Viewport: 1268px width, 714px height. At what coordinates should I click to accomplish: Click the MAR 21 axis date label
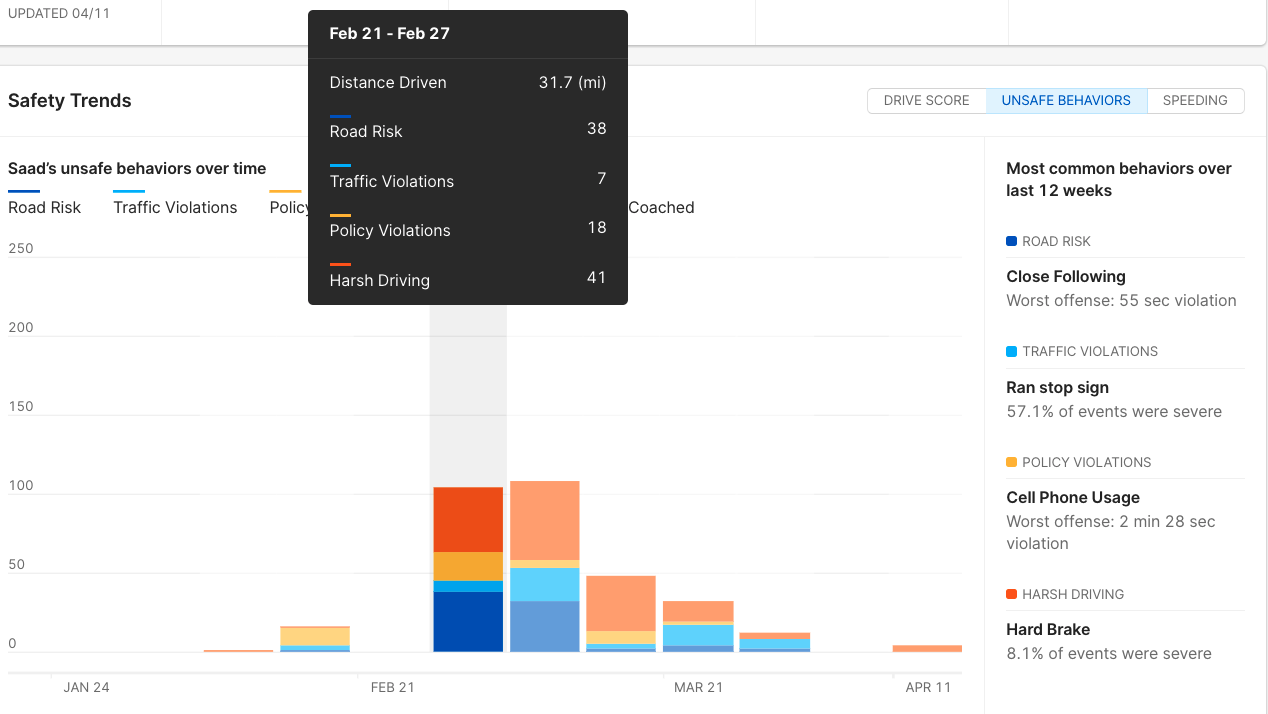[698, 688]
